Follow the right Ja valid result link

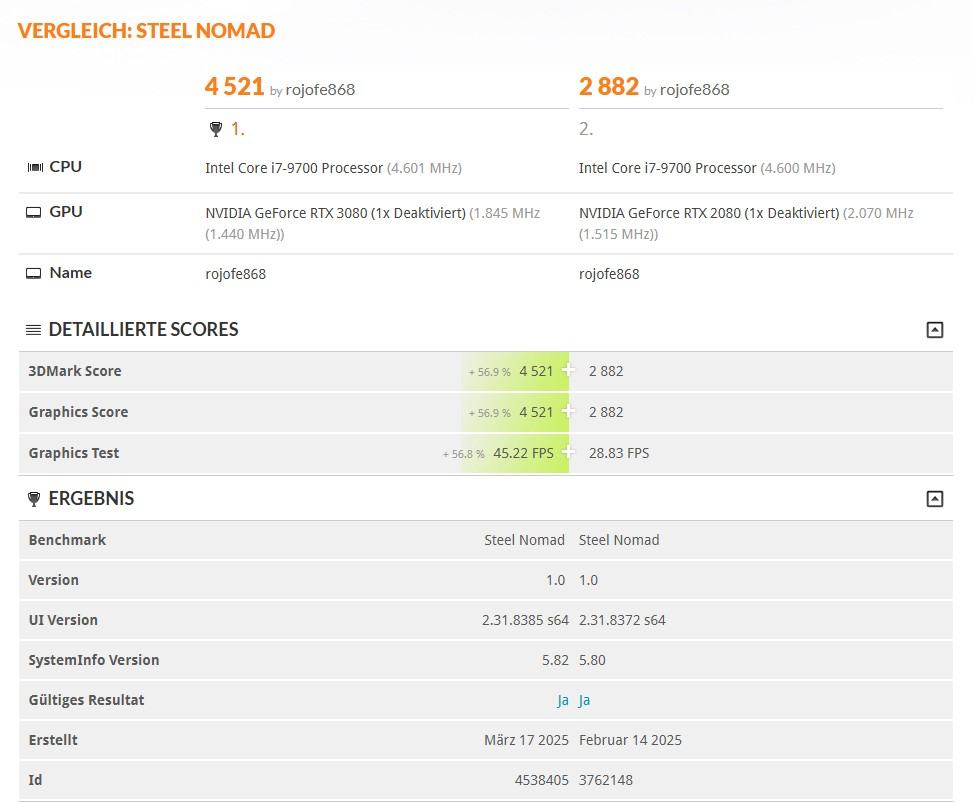pos(585,700)
